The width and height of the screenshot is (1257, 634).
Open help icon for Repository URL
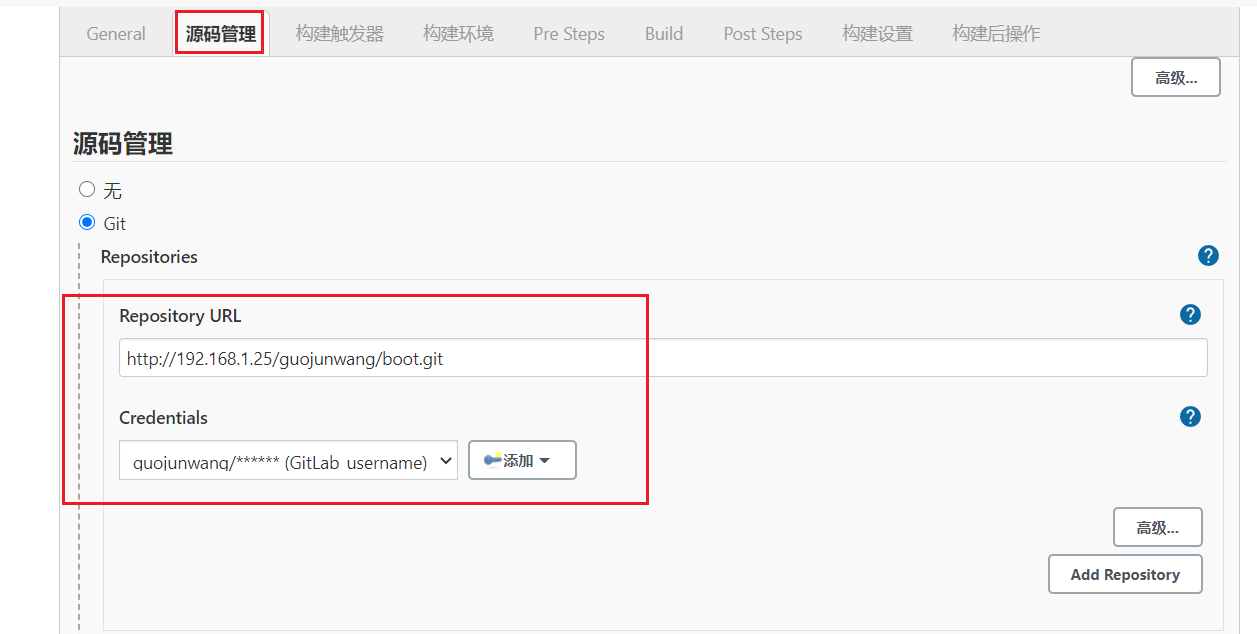1190,315
